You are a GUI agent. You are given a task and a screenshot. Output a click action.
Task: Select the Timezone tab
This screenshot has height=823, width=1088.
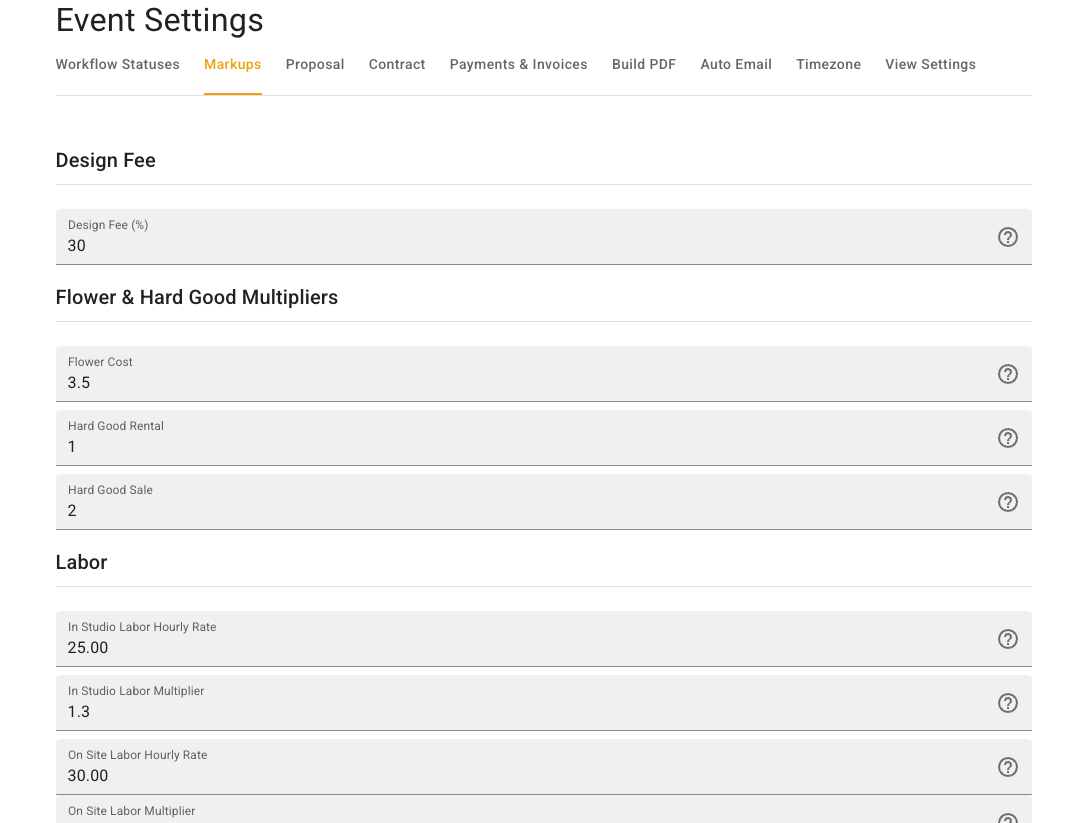[828, 65]
